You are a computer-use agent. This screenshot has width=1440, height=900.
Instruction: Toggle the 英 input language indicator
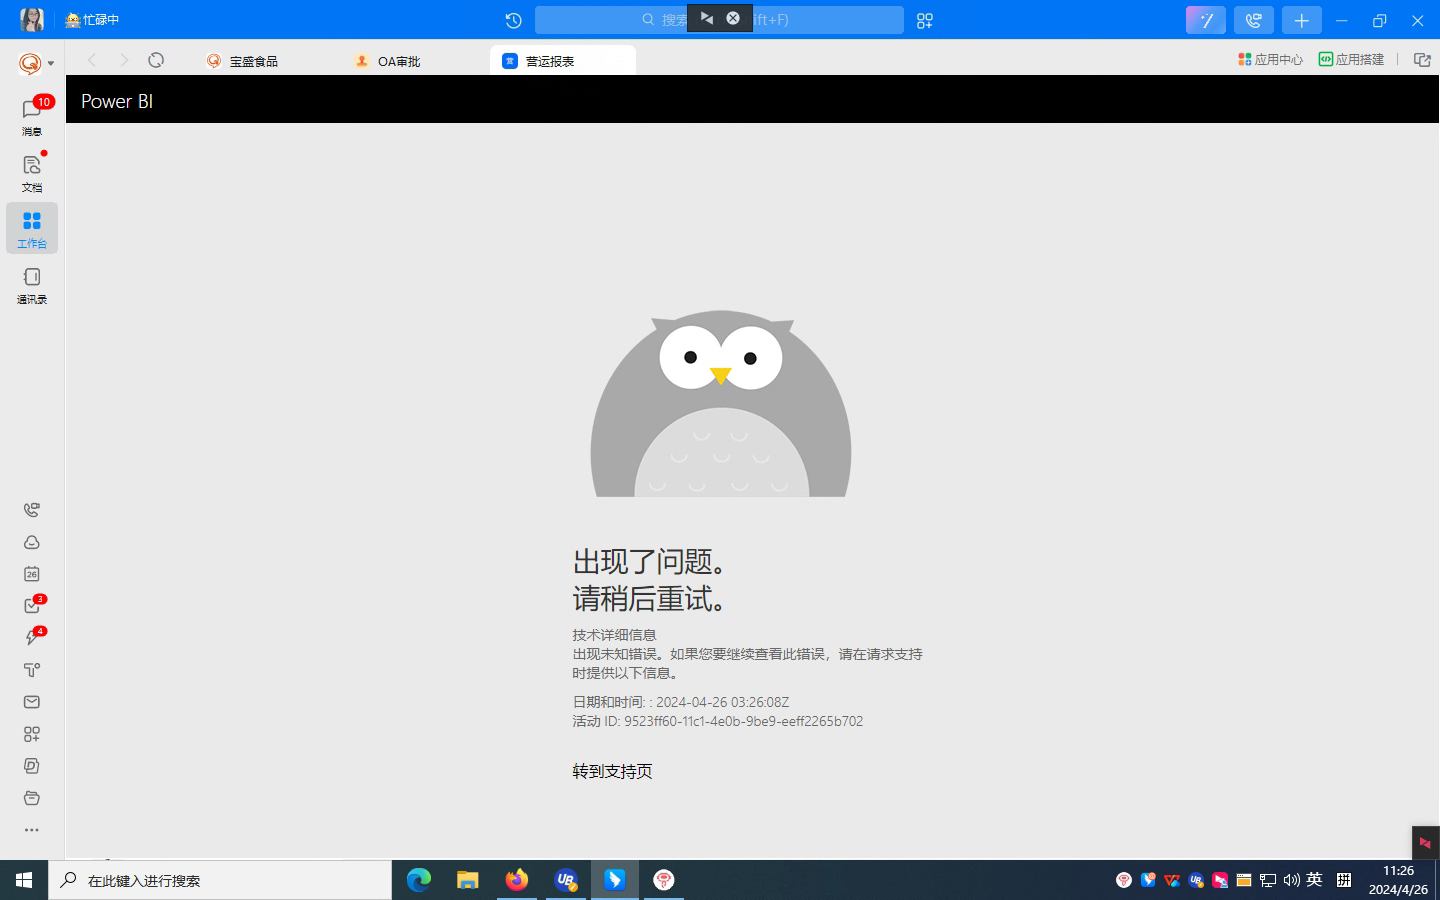pos(1315,880)
